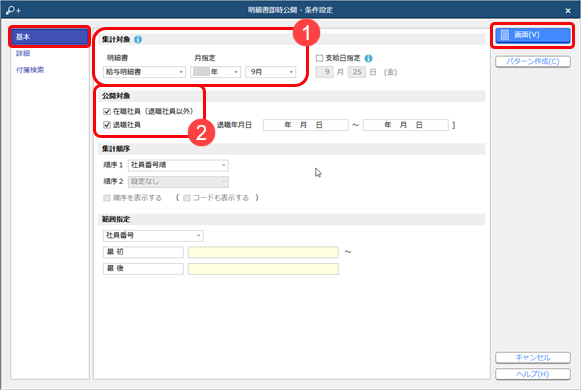Toggle the 在職社員(退職社員以外) checkbox

click(107, 111)
